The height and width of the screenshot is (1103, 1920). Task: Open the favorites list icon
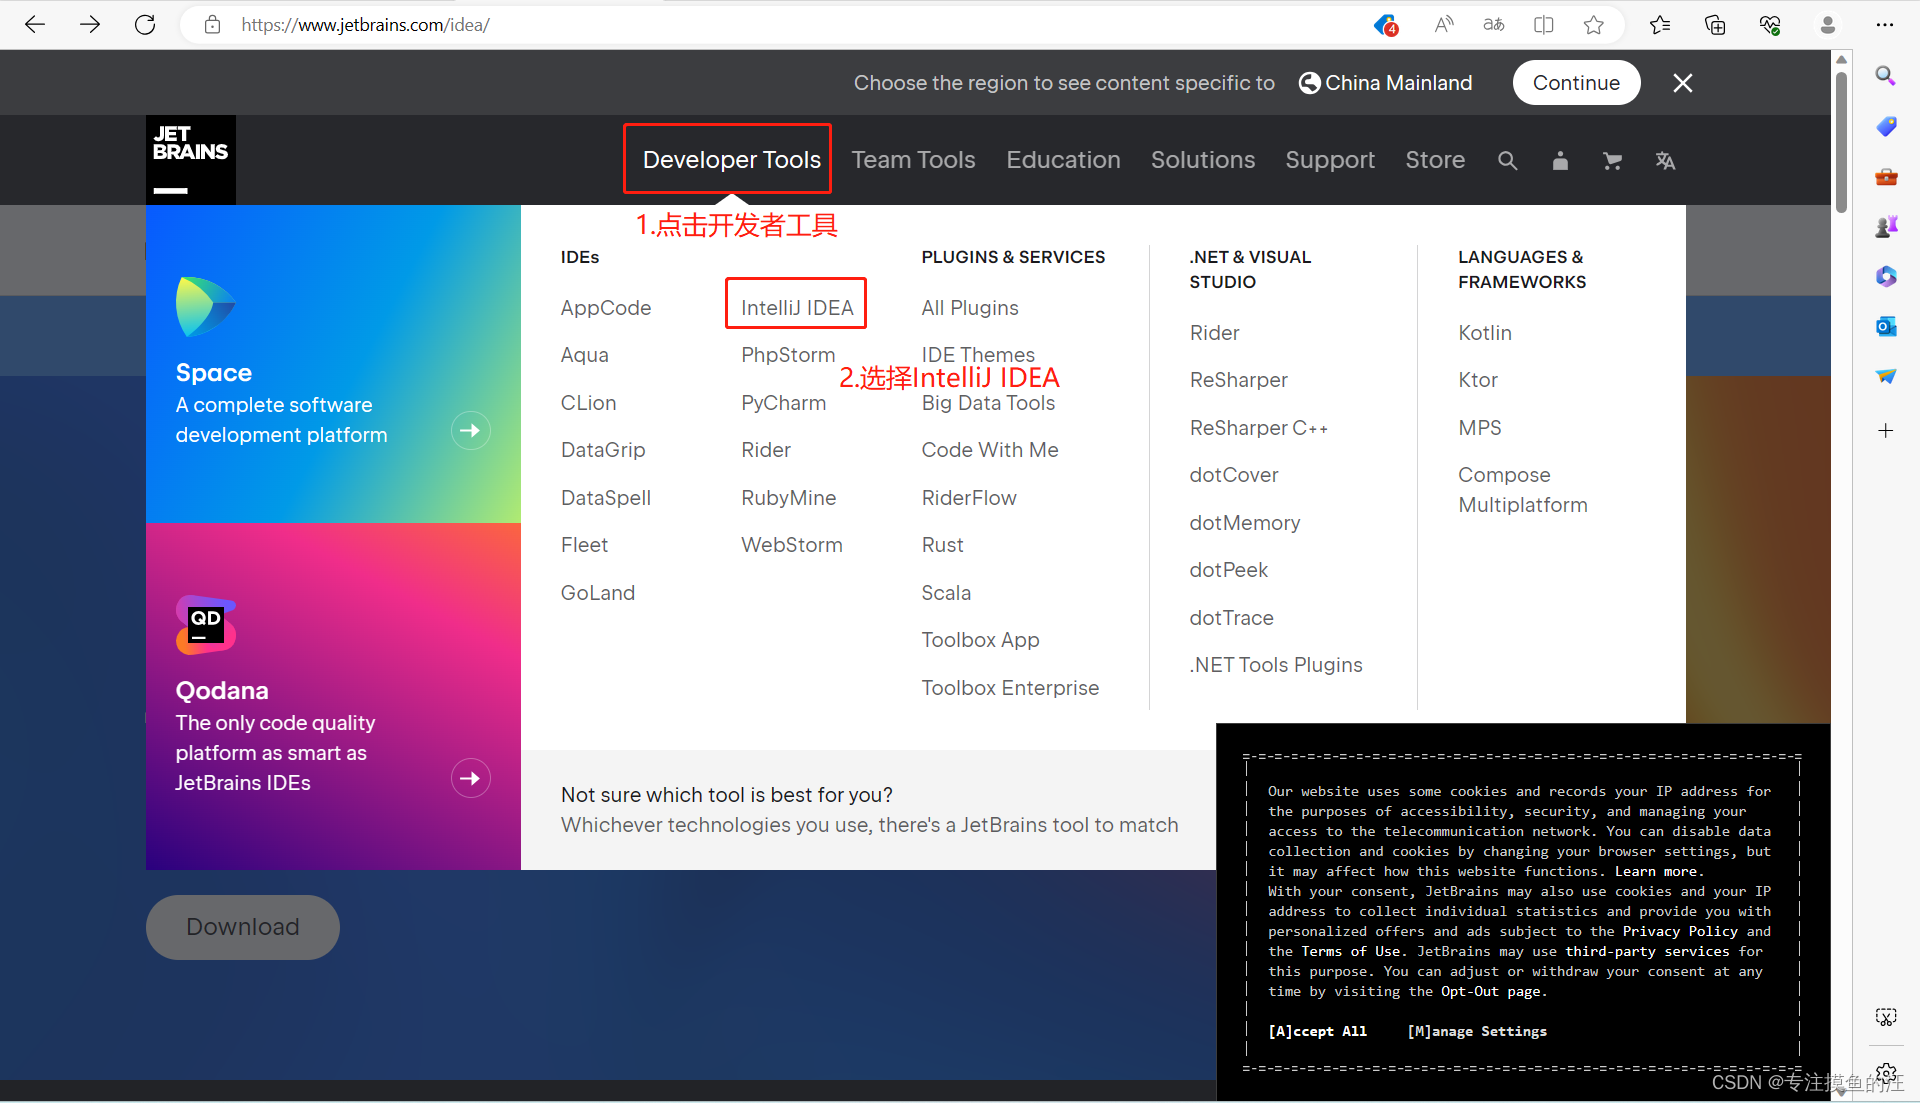tap(1660, 25)
